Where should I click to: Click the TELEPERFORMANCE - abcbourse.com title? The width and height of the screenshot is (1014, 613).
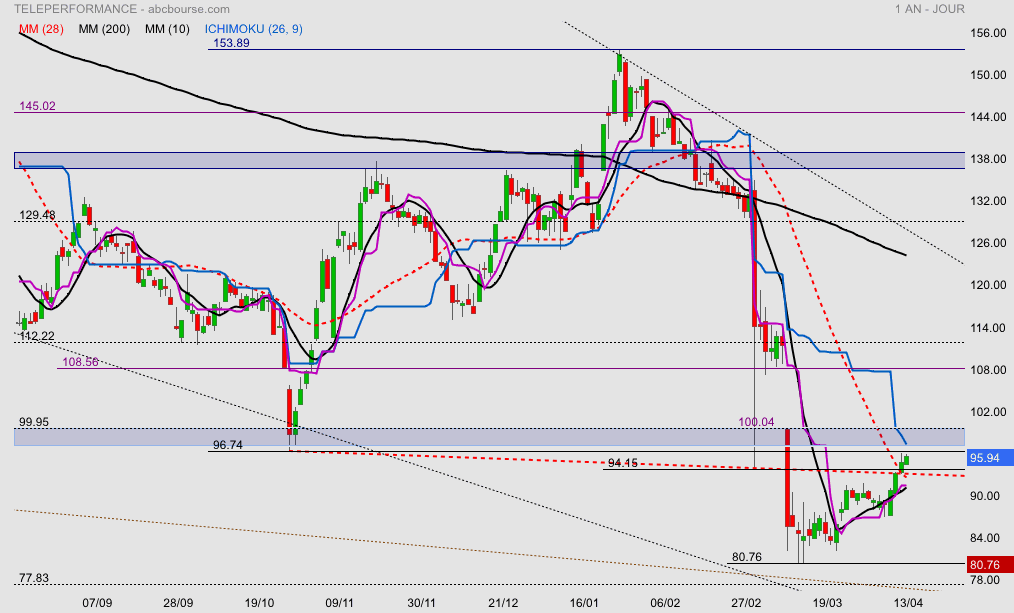coord(122,9)
